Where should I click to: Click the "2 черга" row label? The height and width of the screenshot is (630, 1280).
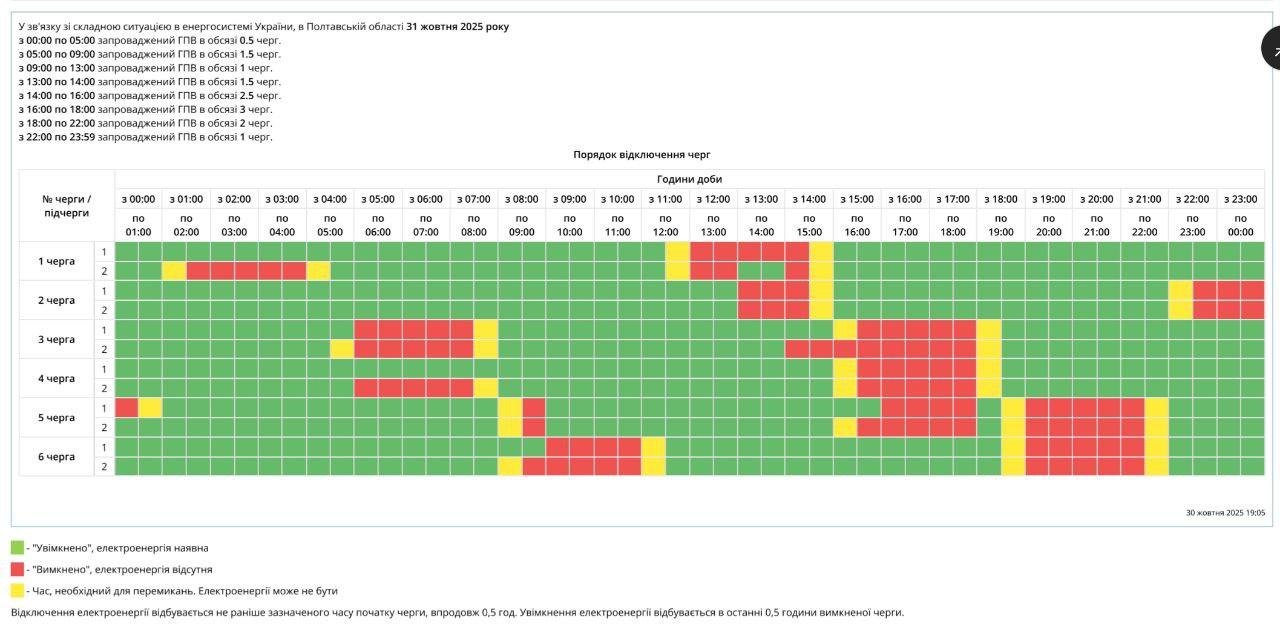(x=56, y=300)
